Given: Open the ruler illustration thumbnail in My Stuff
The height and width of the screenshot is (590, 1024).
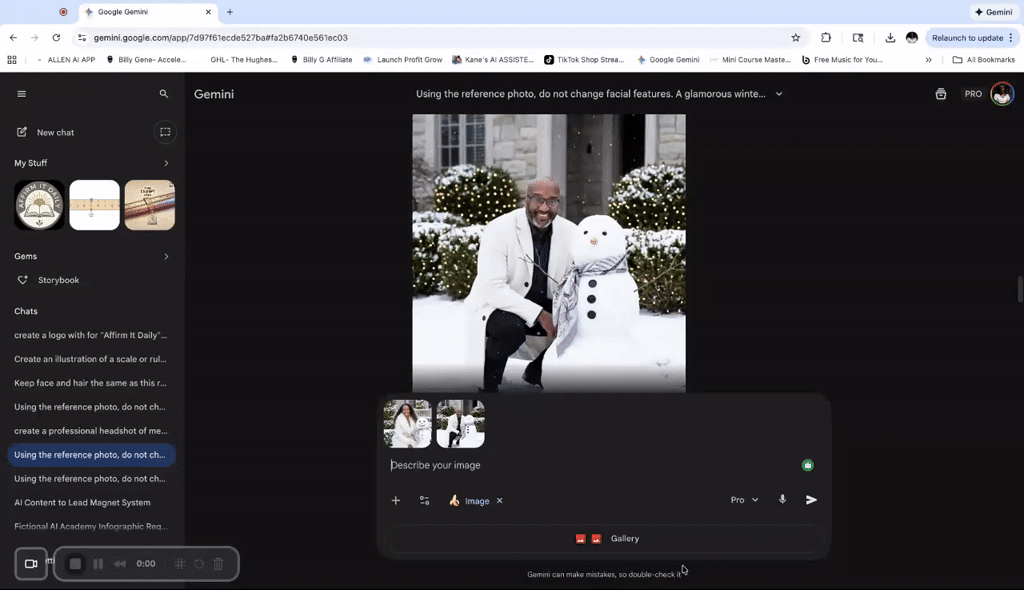Looking at the screenshot, I should (95, 205).
